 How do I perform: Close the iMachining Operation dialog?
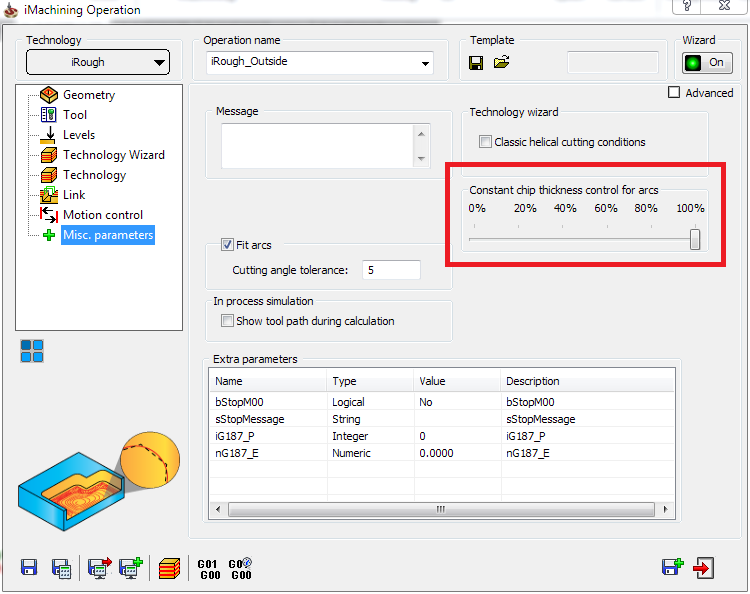[x=725, y=7]
